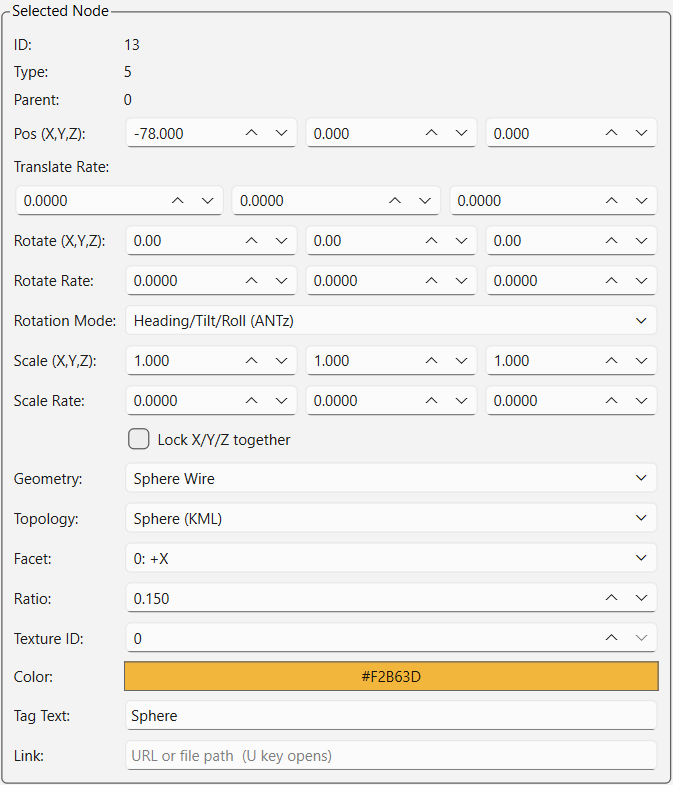Screen dimensions: 673x785
Task: Increase second Translate Rate value
Action: click(x=395, y=201)
